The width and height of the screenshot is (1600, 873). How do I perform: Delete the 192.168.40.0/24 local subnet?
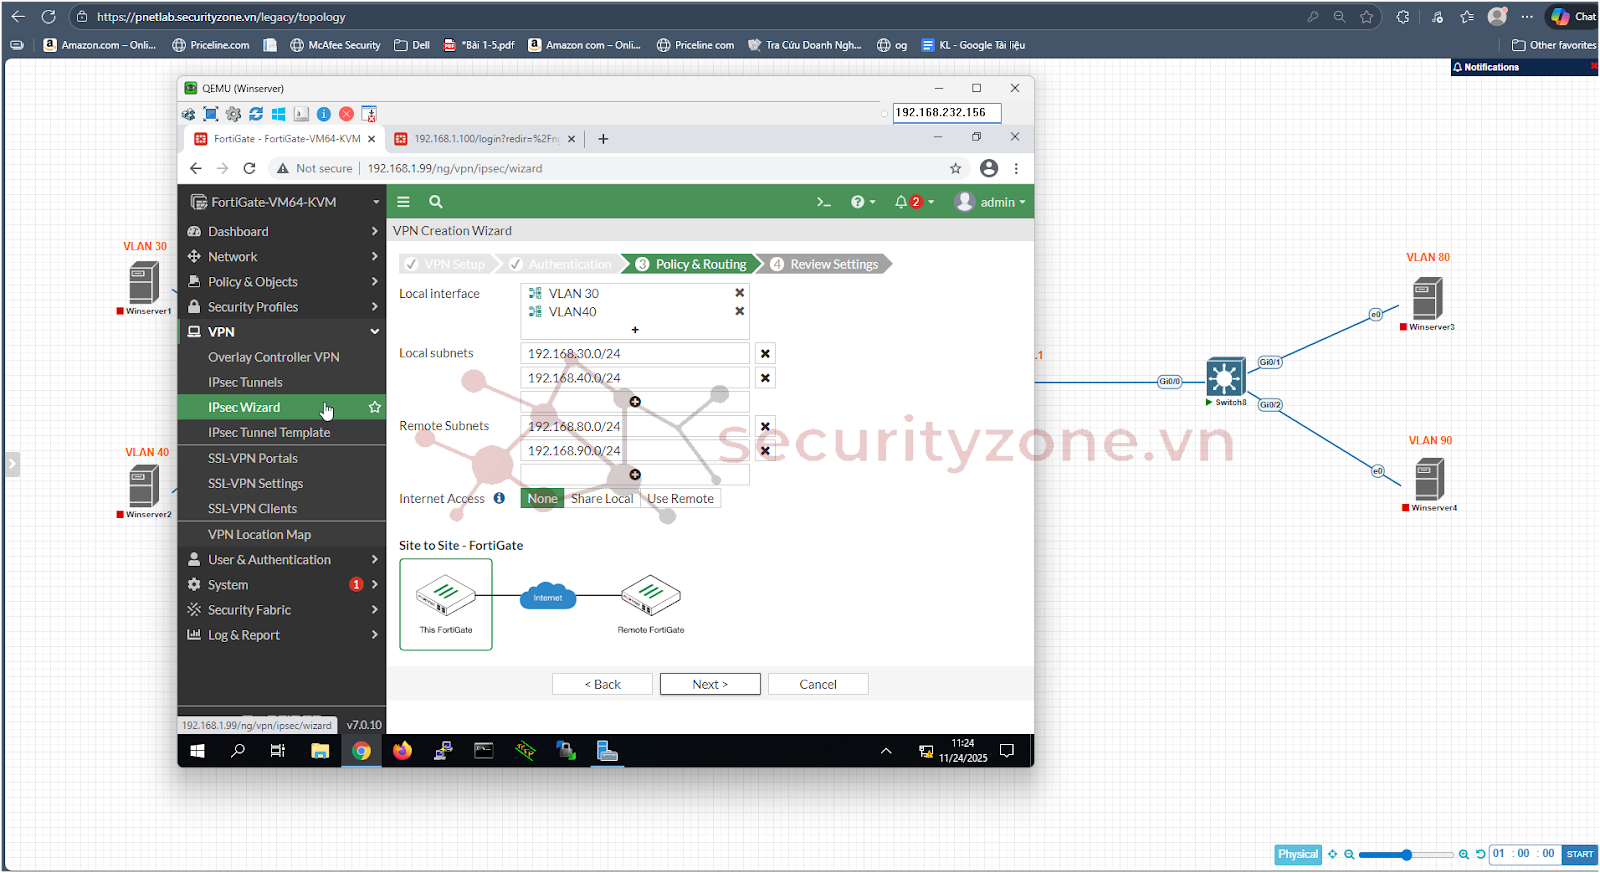(x=765, y=378)
